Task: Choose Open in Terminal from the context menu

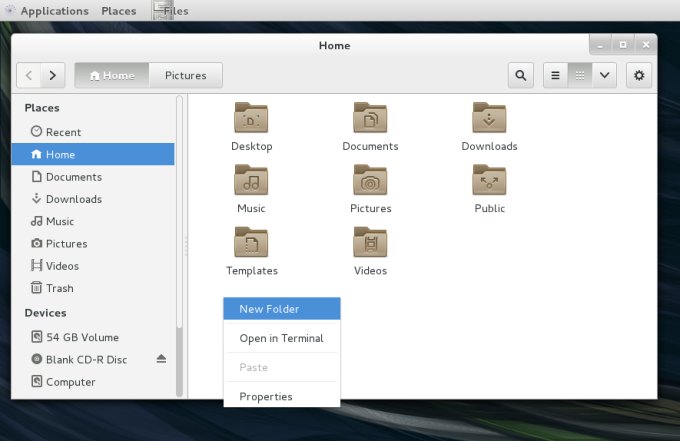Action: (x=282, y=338)
